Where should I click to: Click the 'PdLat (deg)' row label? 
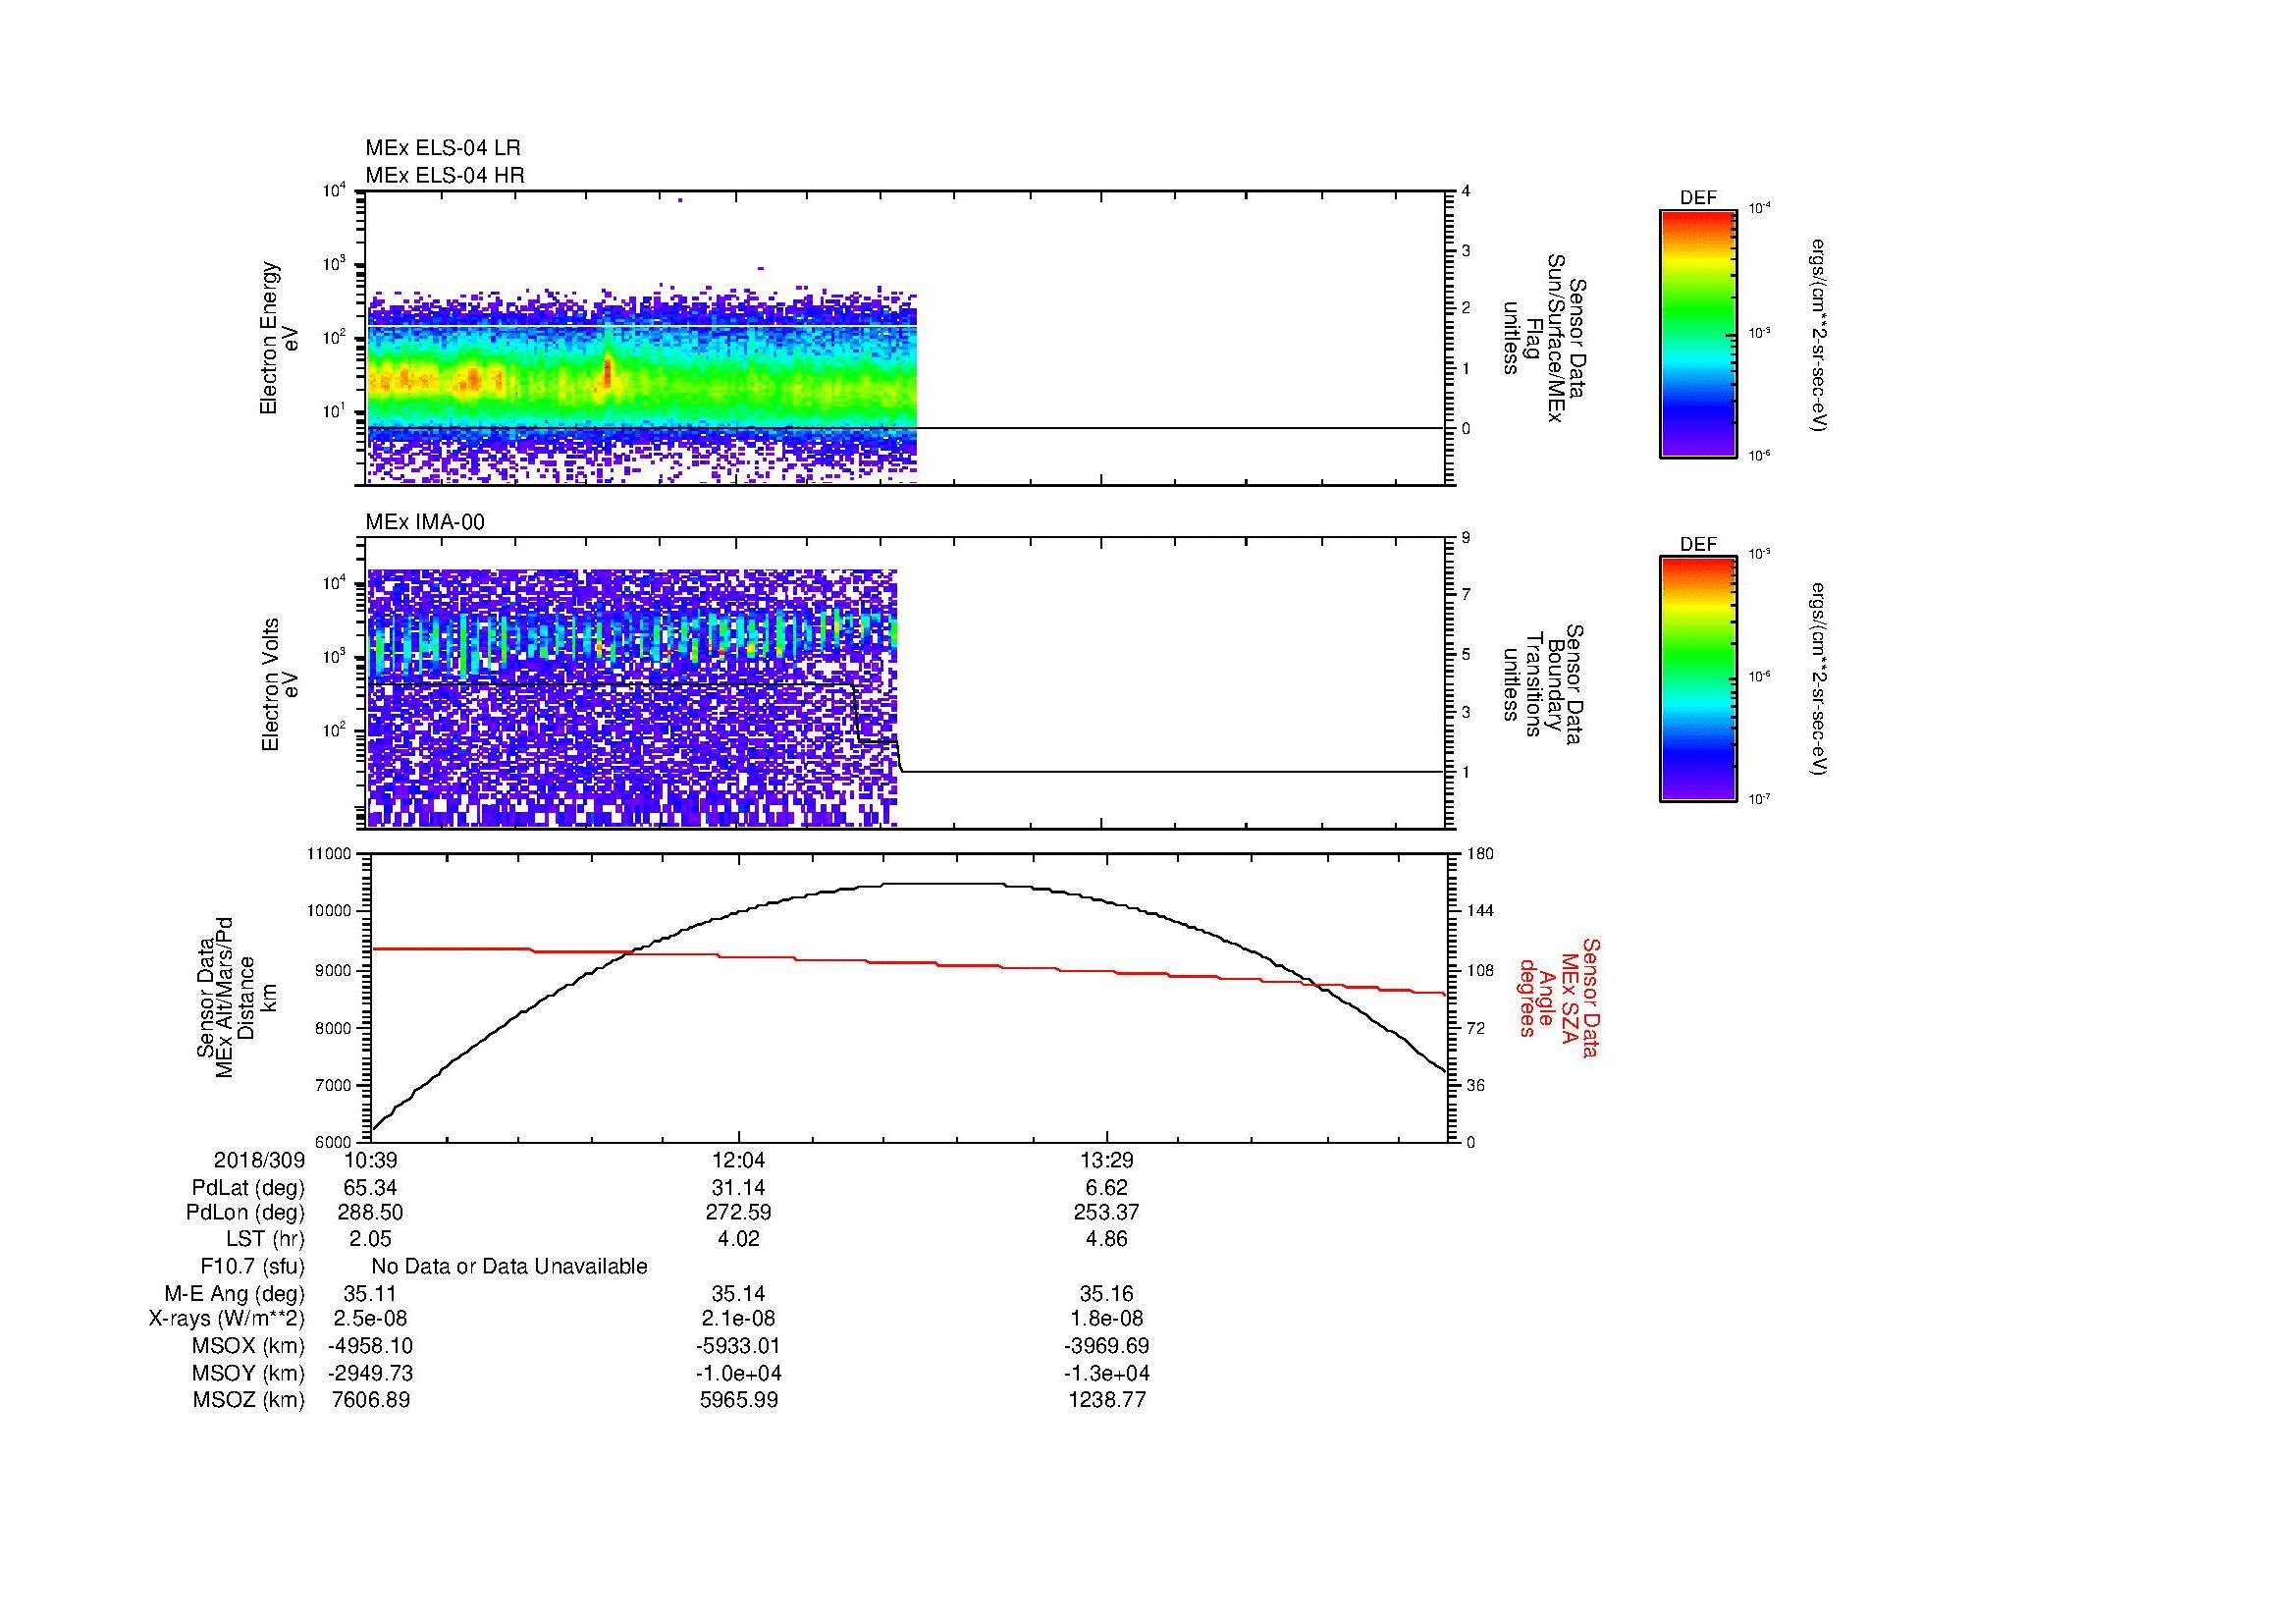[x=248, y=1188]
